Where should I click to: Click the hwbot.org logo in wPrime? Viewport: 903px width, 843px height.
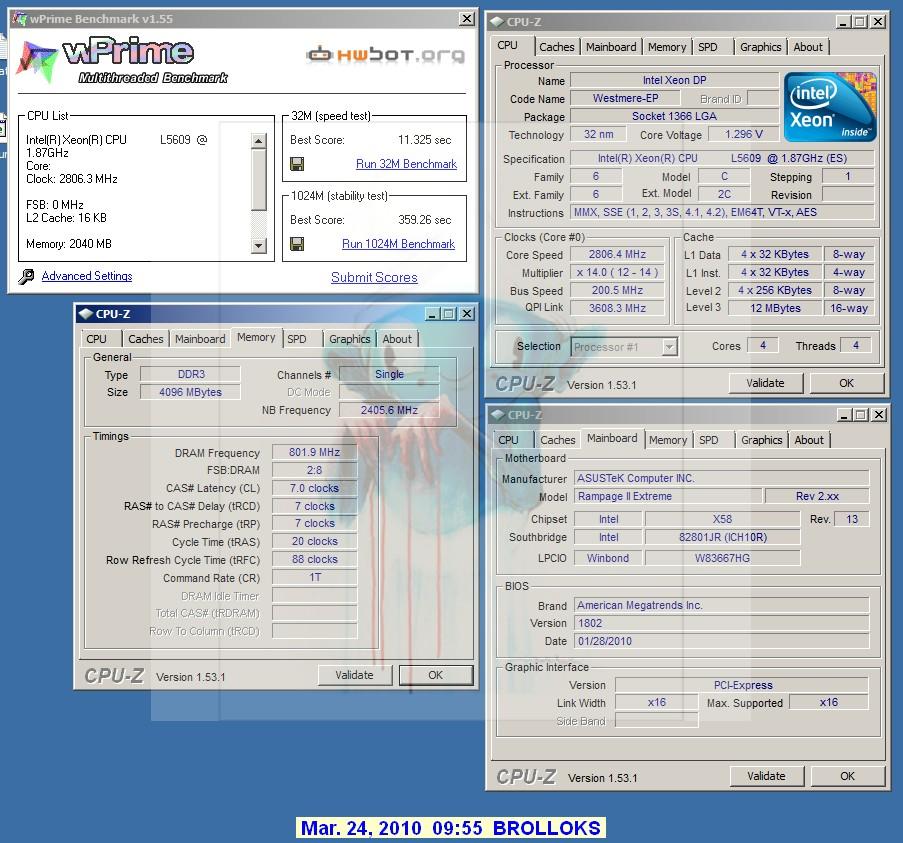click(x=385, y=55)
